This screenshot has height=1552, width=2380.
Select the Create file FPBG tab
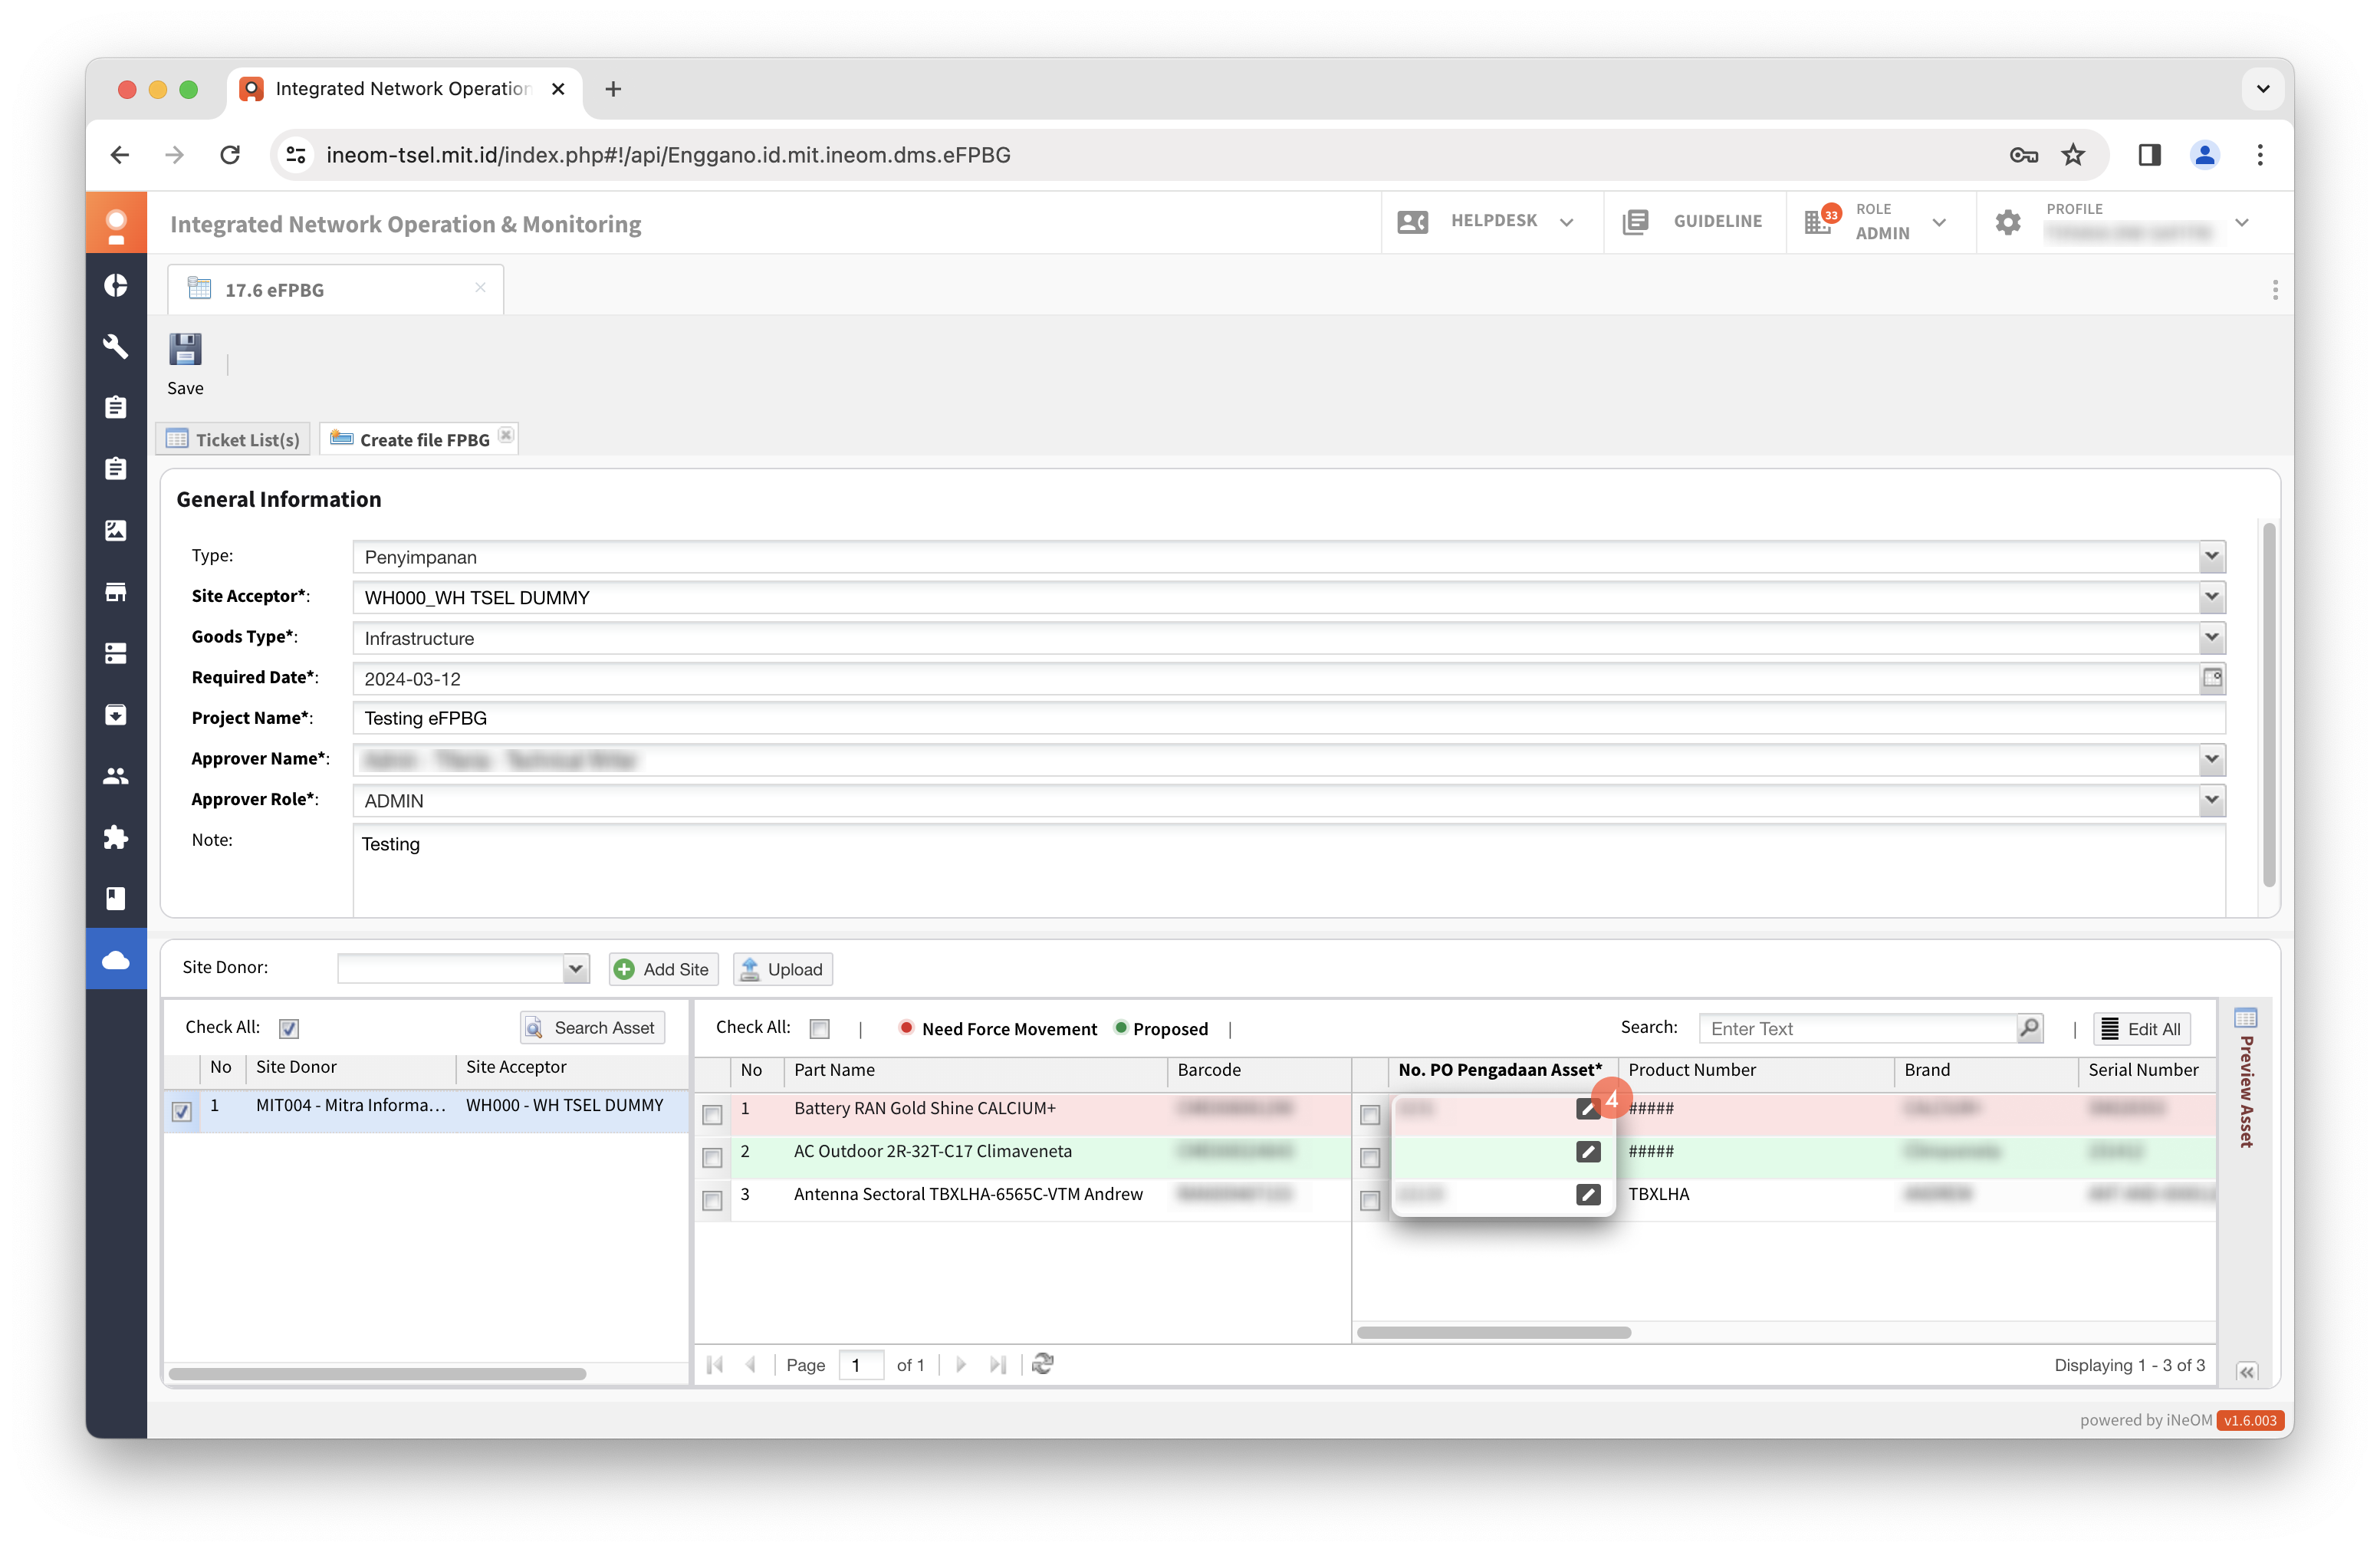pos(420,439)
